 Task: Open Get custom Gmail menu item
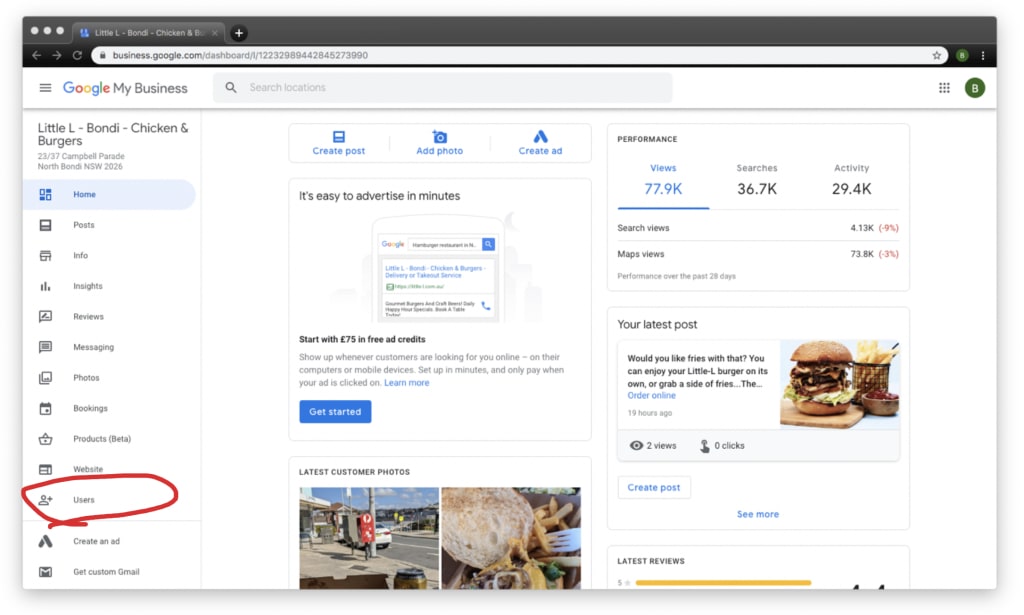click(x=106, y=572)
